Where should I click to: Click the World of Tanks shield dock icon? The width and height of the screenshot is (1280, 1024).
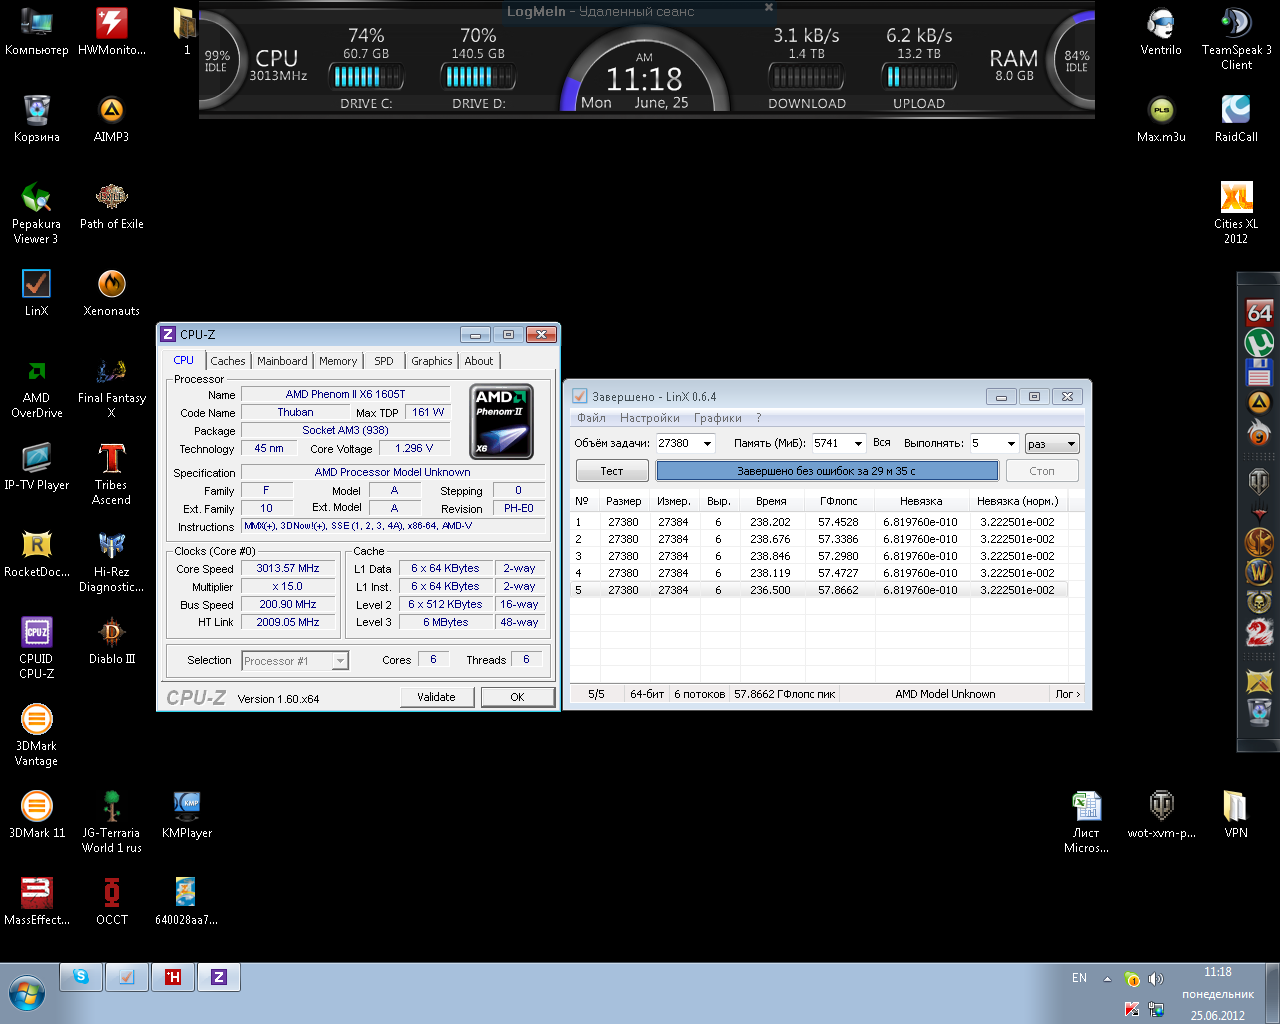[x=1259, y=481]
